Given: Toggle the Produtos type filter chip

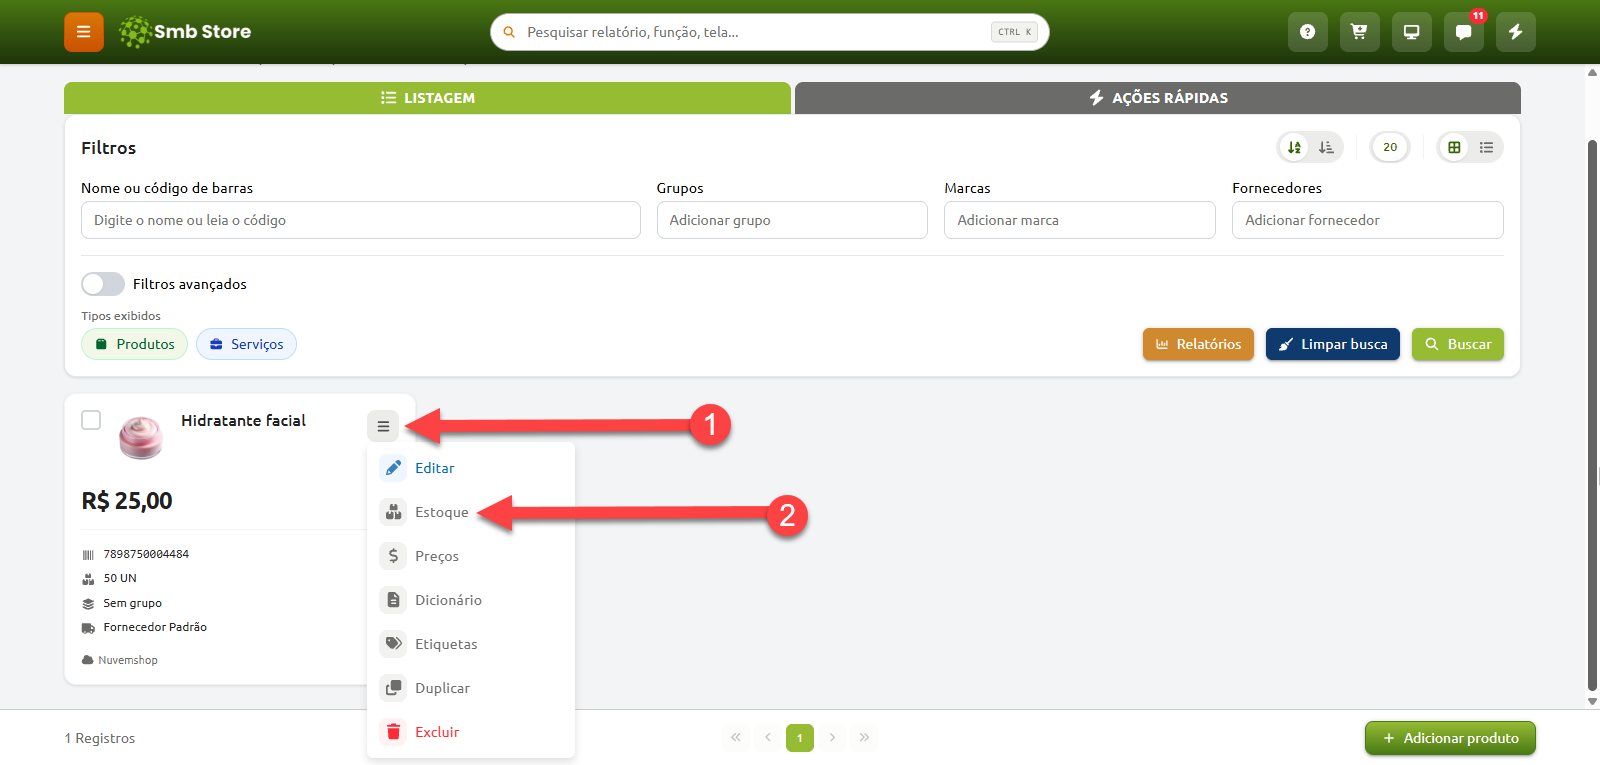Looking at the screenshot, I should [134, 344].
